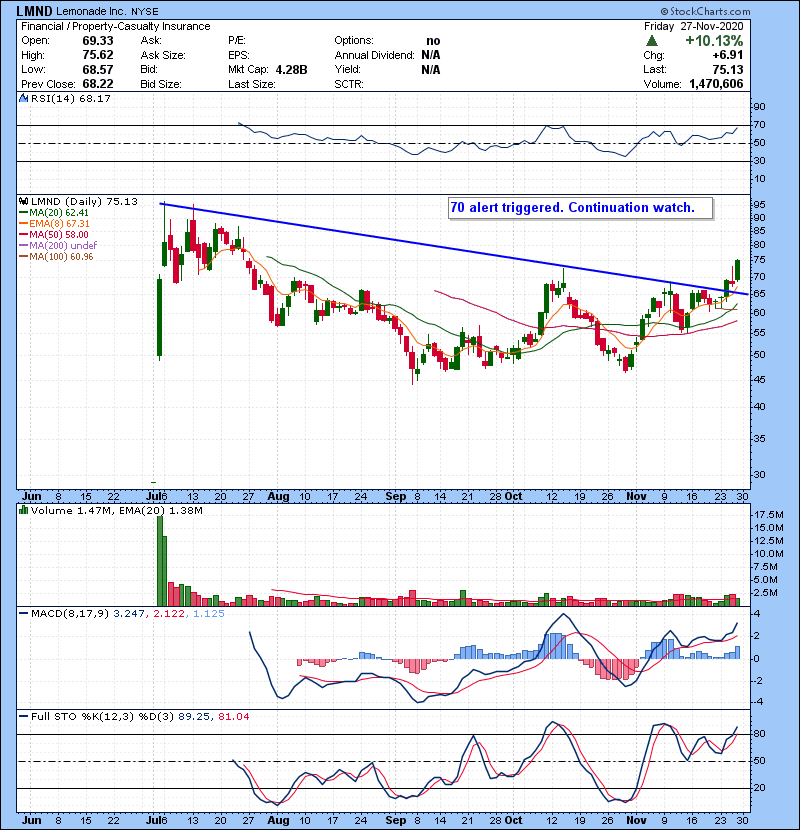This screenshot has width=800, height=830.
Task: Click the MA(100) 60.96 legend entry
Action: click(x=61, y=257)
